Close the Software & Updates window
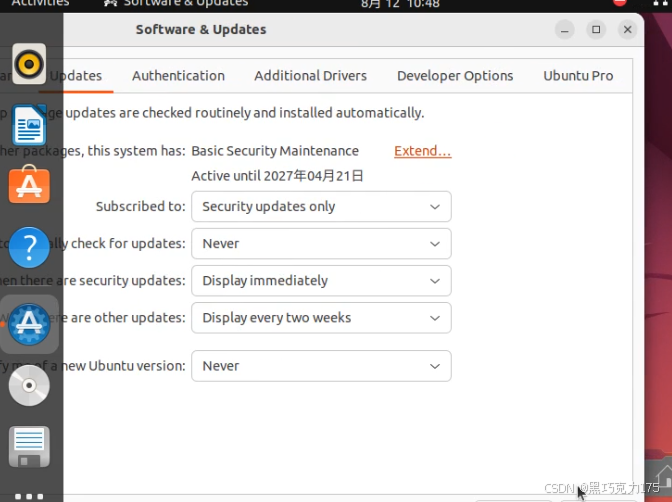This screenshot has height=502, width=672. [x=627, y=30]
